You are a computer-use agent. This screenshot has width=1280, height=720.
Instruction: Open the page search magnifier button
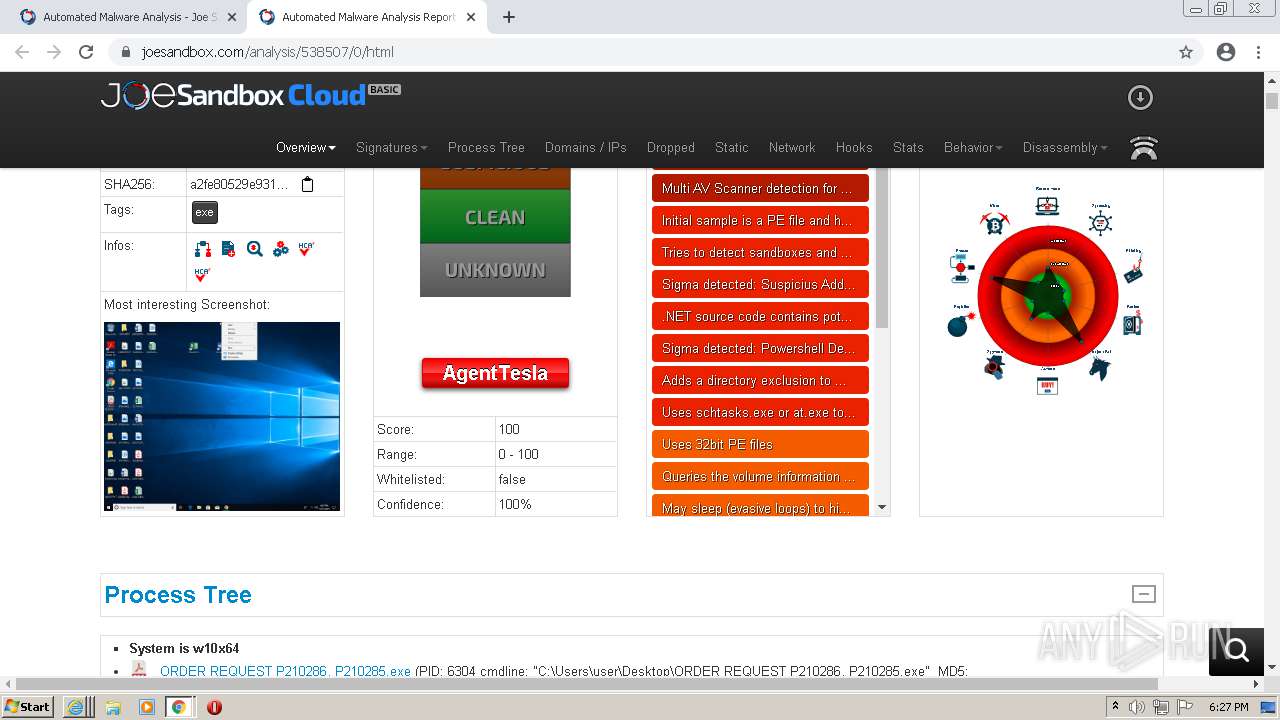pos(1237,651)
